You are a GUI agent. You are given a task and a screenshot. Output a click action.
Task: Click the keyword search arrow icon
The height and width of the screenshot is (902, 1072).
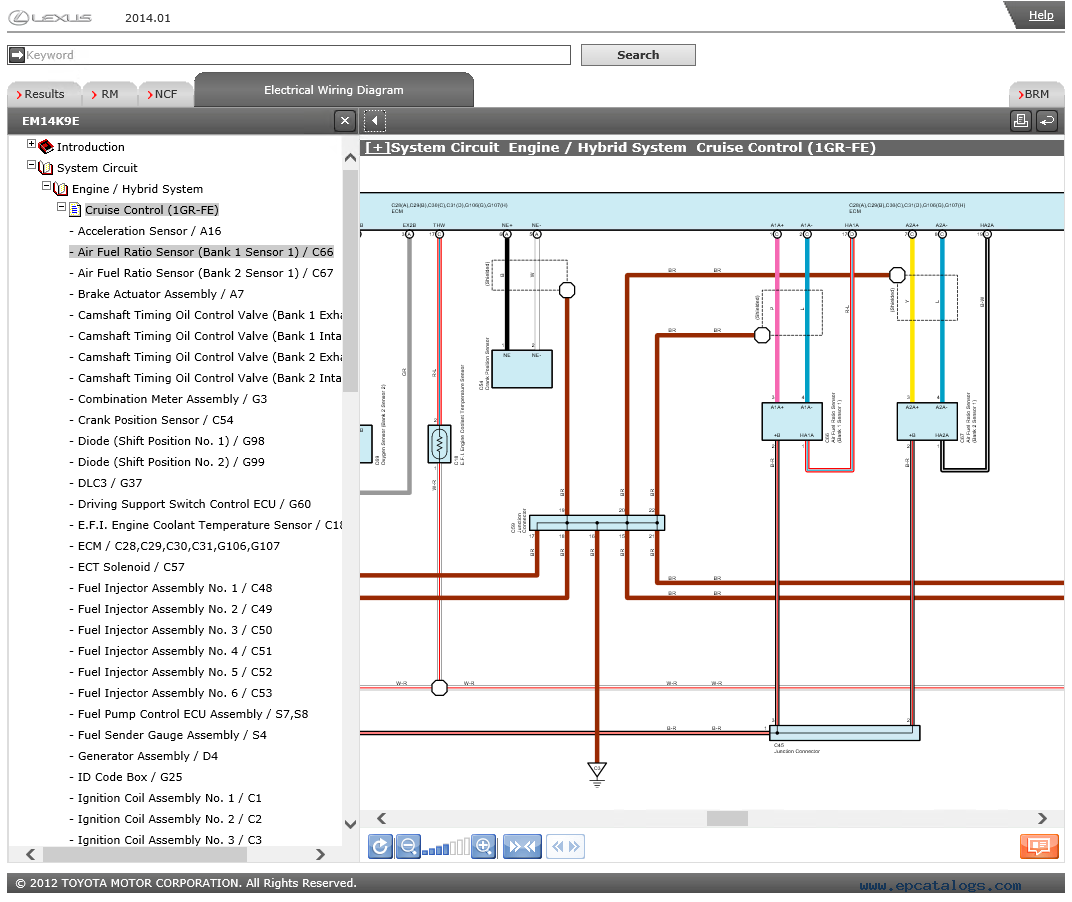17,55
